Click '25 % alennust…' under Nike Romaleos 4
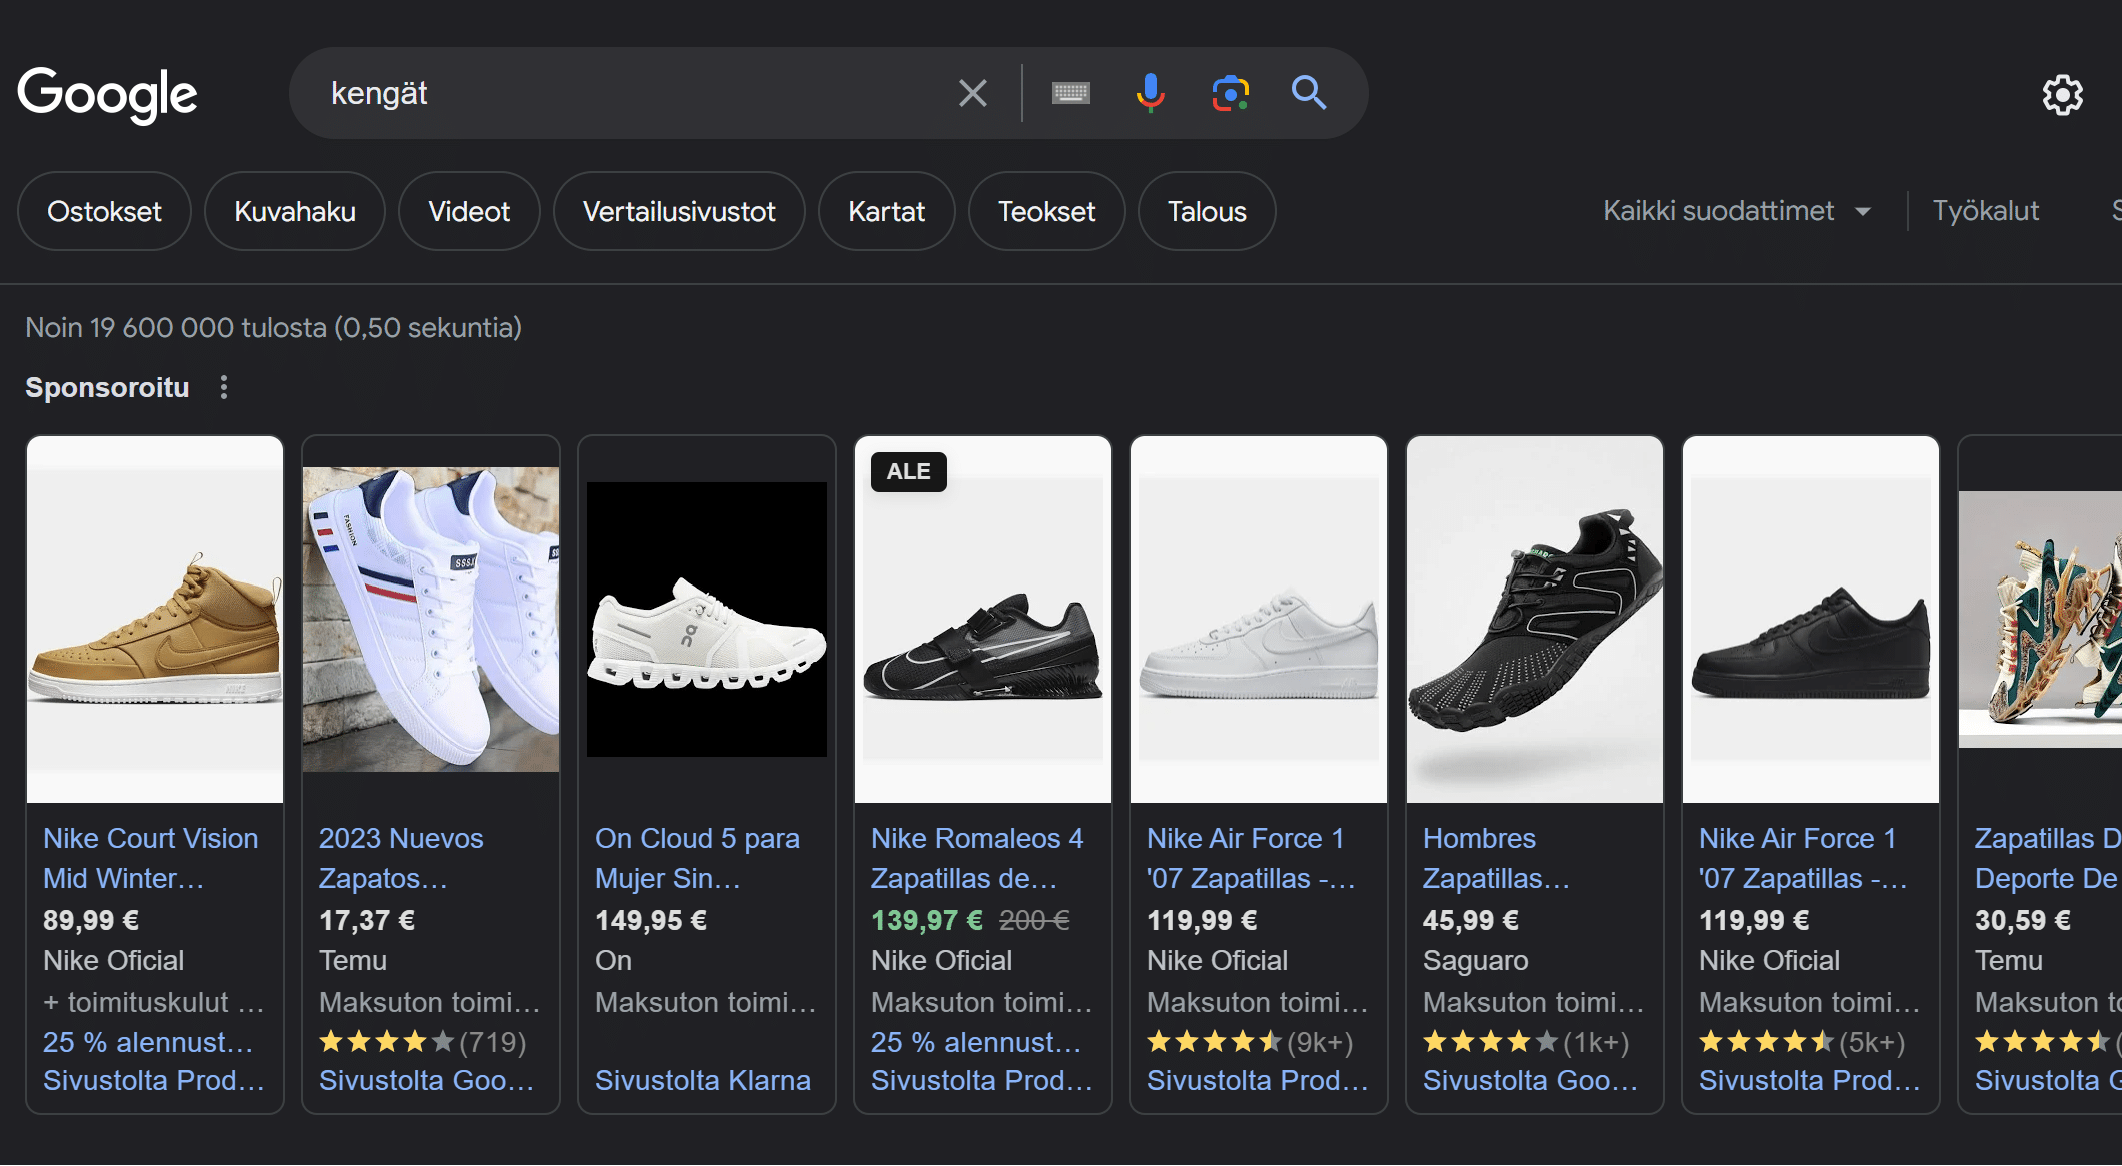Image resolution: width=2122 pixels, height=1166 pixels. click(x=976, y=1042)
